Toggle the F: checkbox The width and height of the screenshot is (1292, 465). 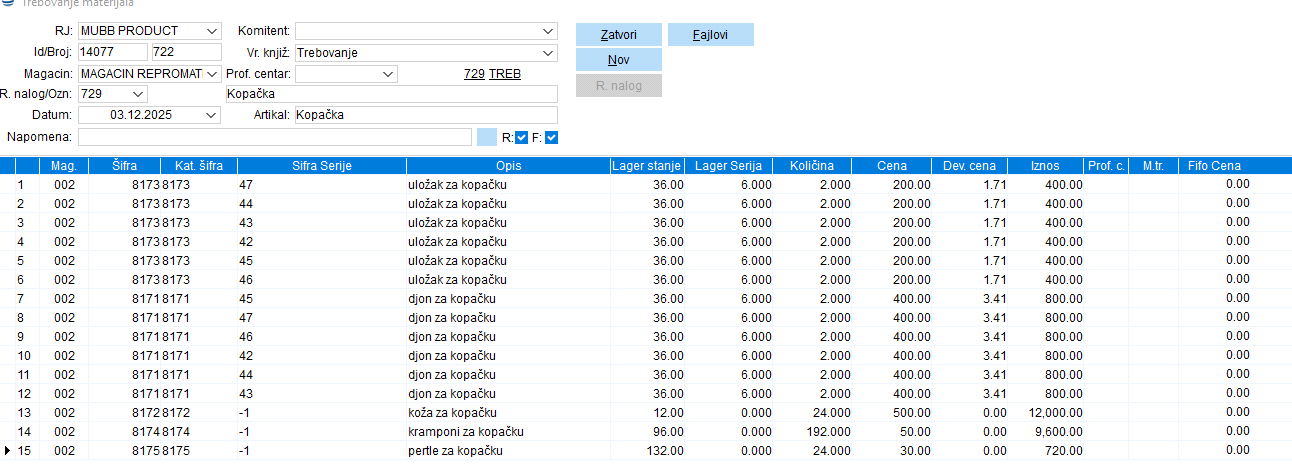[x=551, y=137]
